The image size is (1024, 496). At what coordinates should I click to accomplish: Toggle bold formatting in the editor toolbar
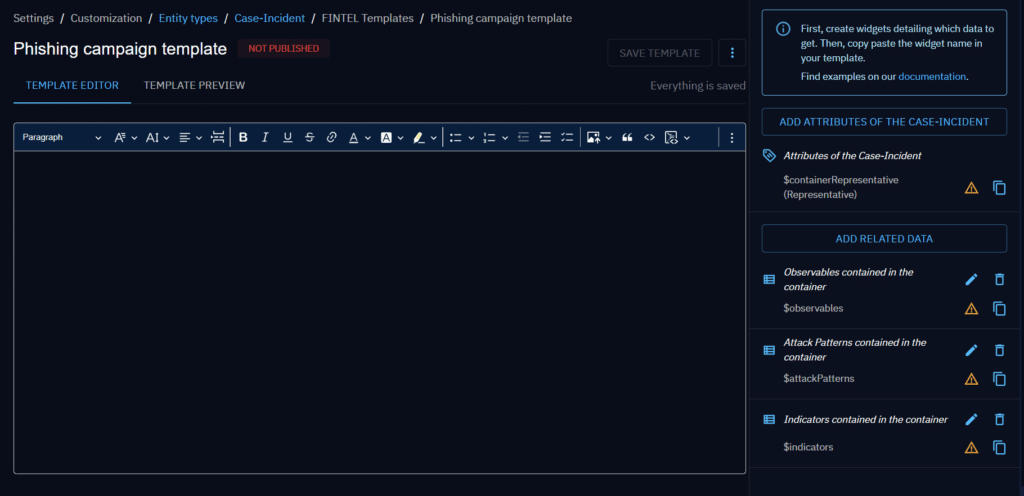[243, 138]
